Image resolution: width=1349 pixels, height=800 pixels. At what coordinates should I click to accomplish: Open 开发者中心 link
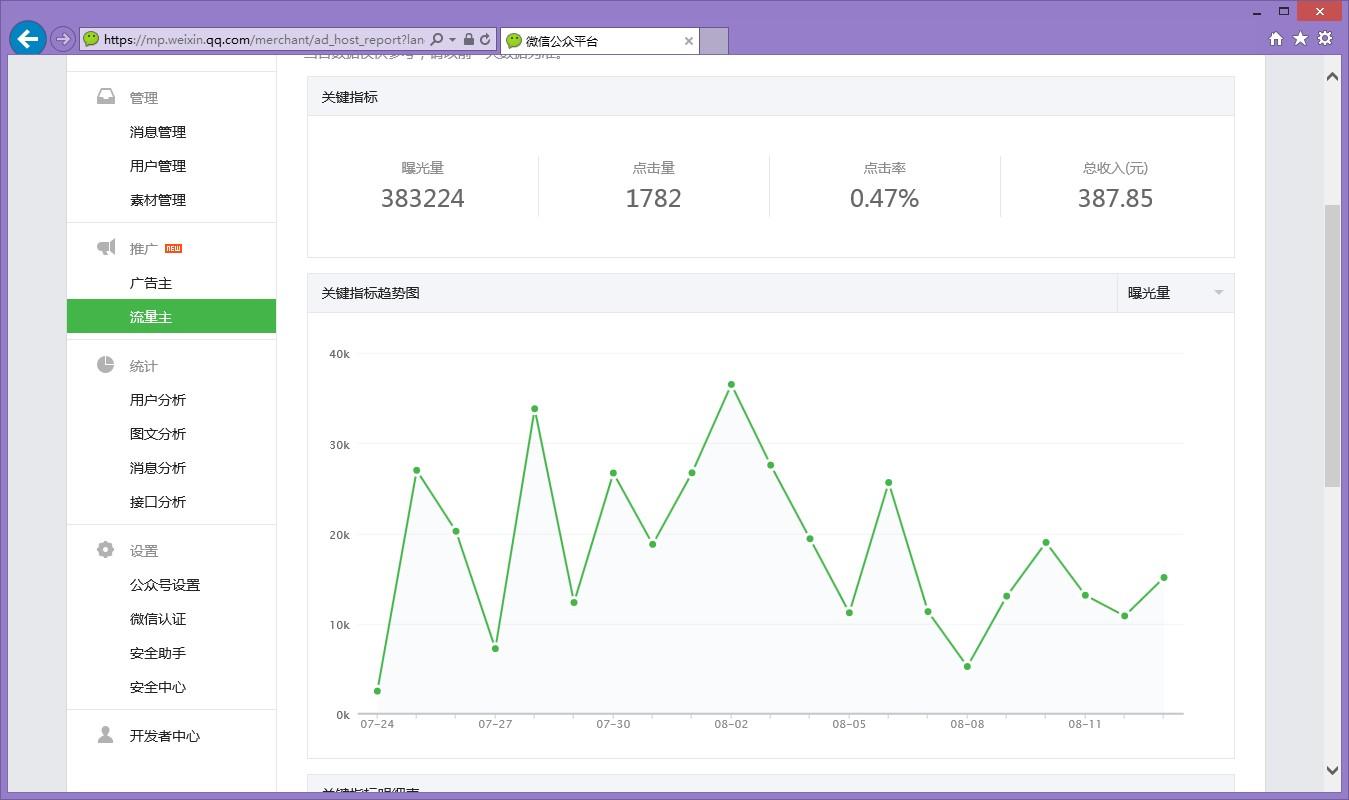pos(164,736)
